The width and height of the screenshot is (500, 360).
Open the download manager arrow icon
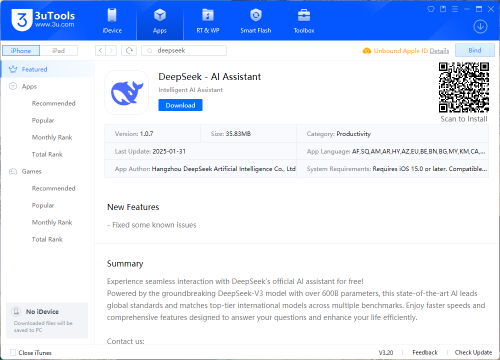click(x=480, y=27)
